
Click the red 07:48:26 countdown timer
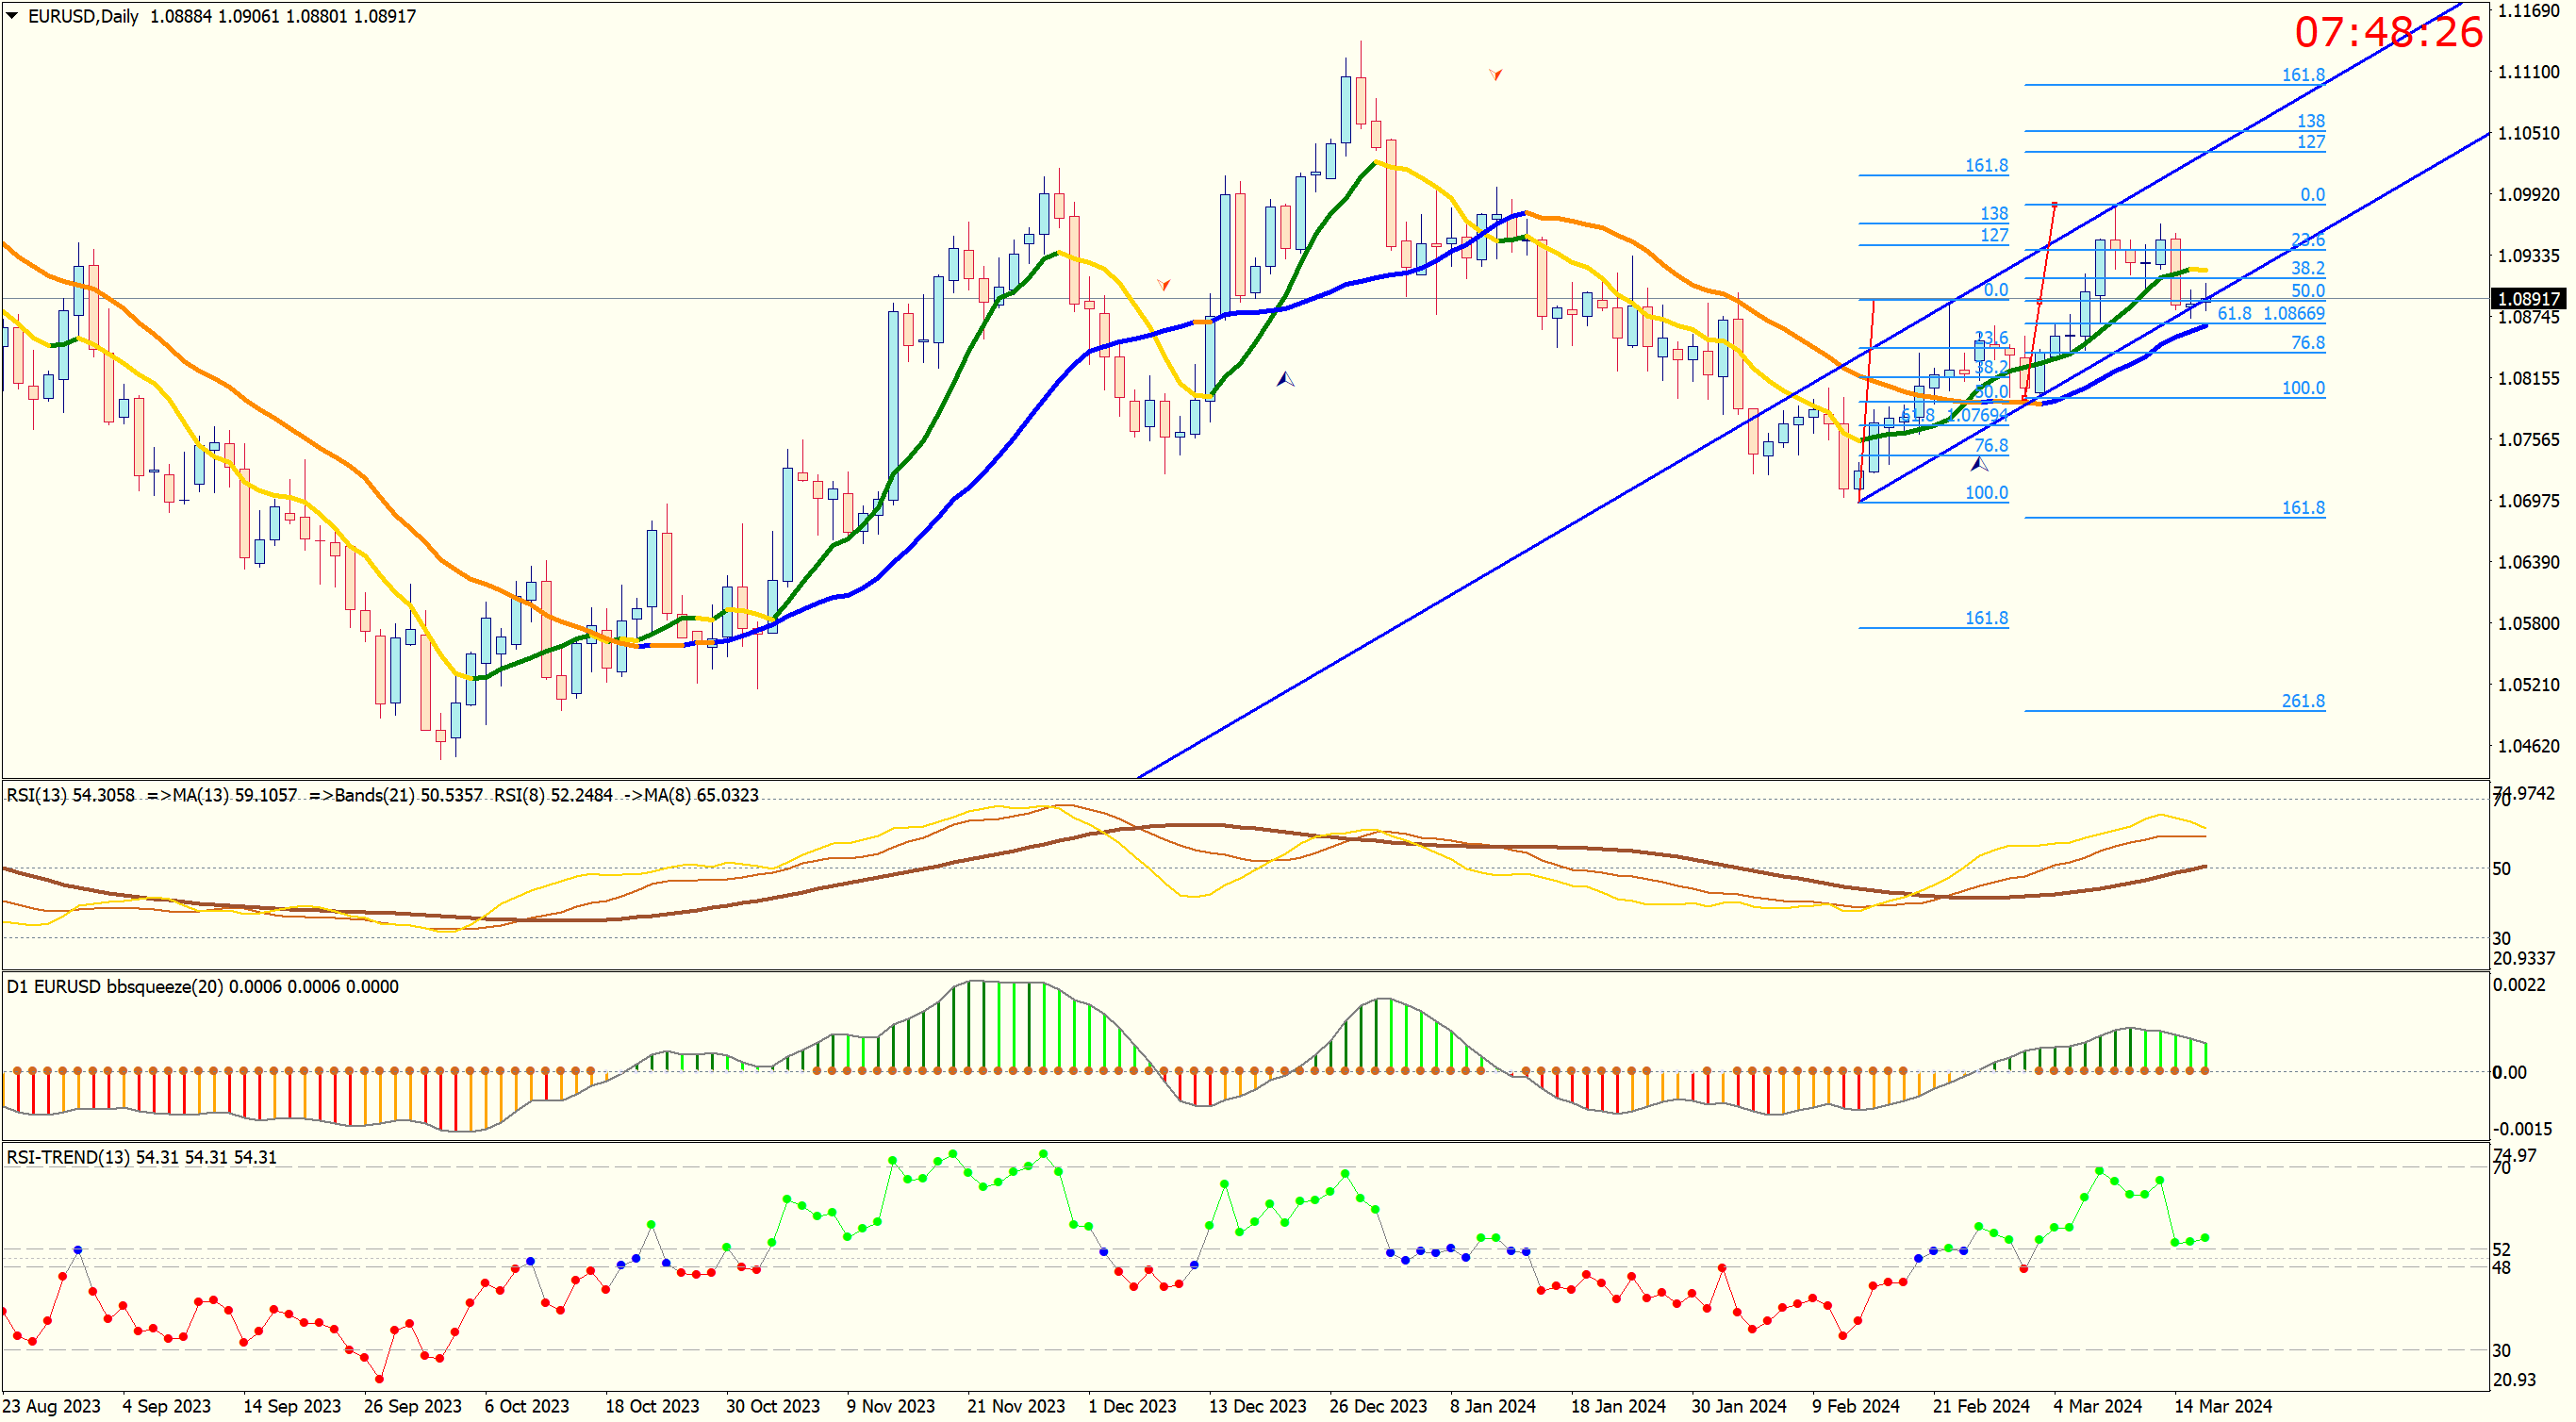2388,32
